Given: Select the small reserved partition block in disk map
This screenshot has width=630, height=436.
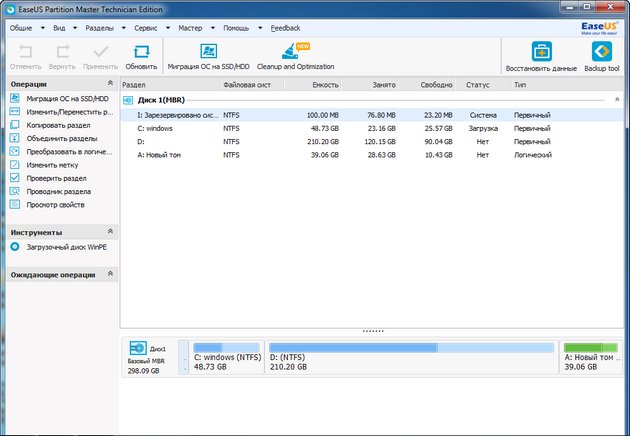Looking at the screenshot, I should pyautogui.click(x=183, y=357).
